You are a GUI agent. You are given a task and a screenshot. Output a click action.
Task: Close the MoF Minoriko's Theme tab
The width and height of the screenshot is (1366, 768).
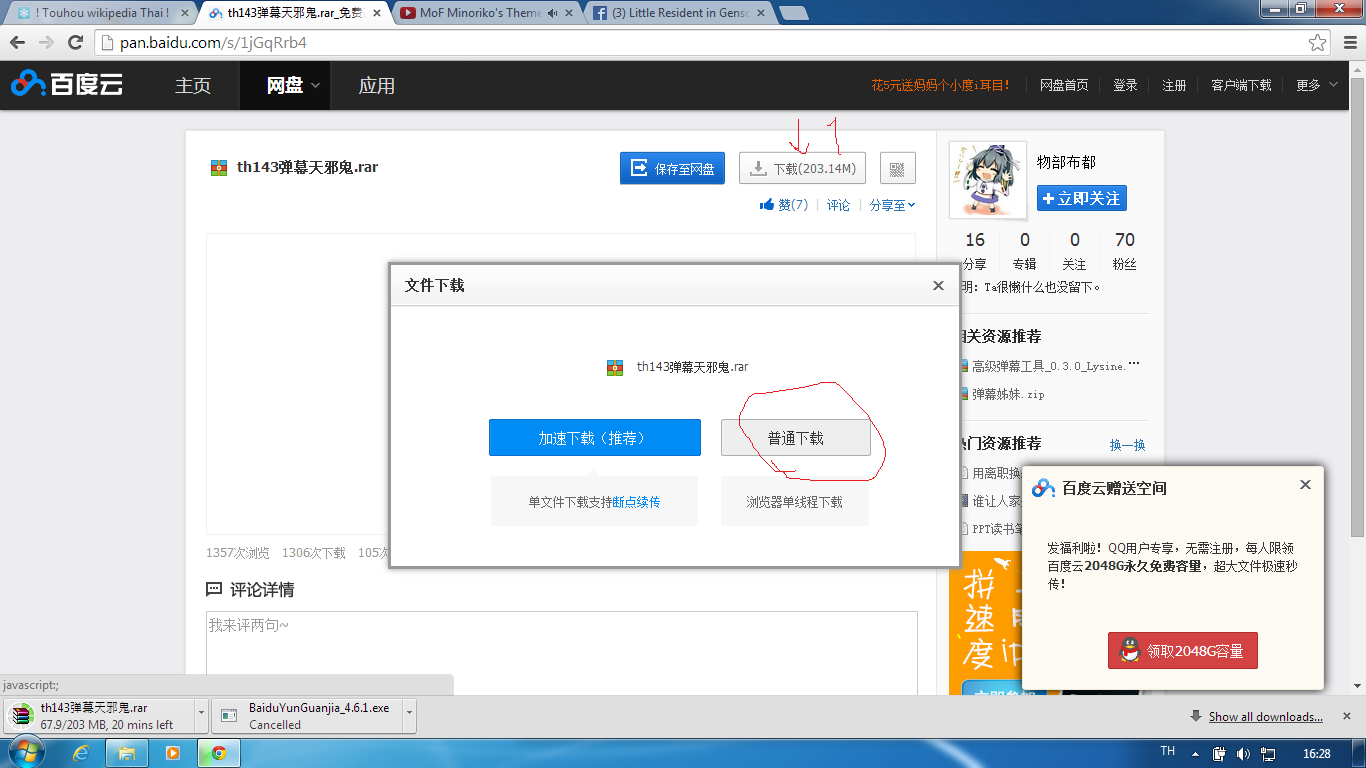[x=569, y=13]
